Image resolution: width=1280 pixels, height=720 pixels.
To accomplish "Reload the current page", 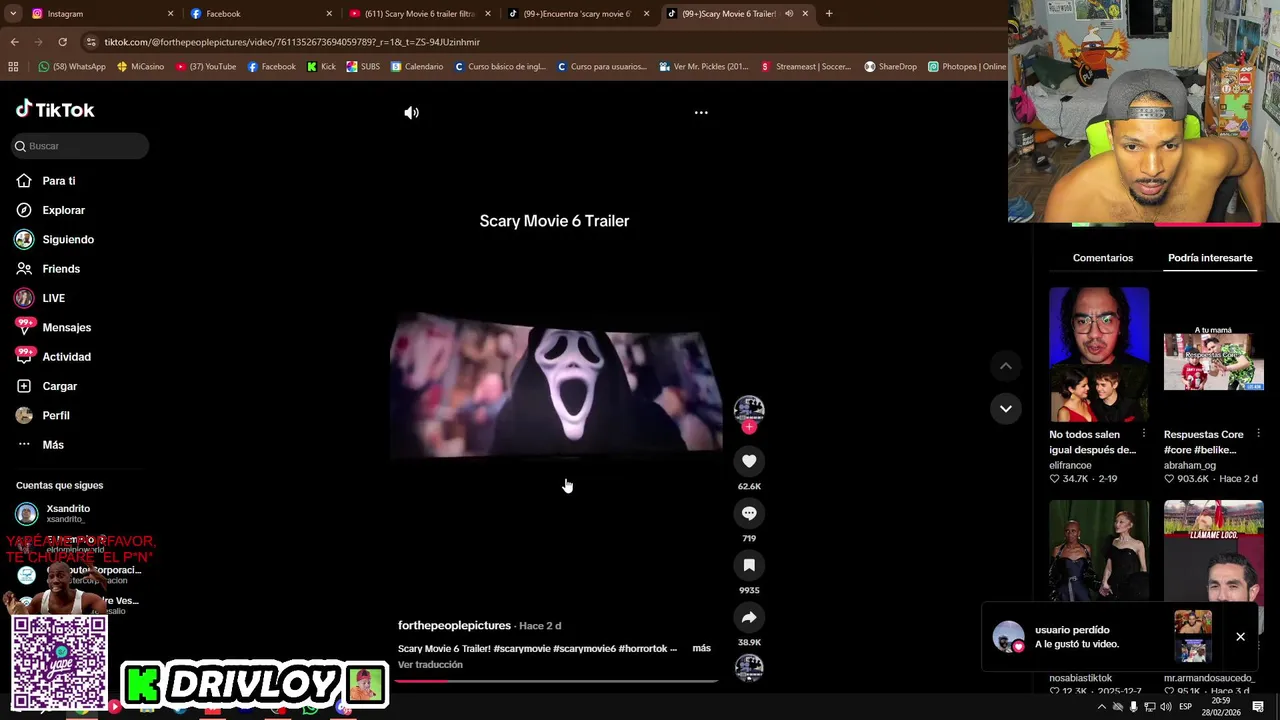I will (x=62, y=42).
